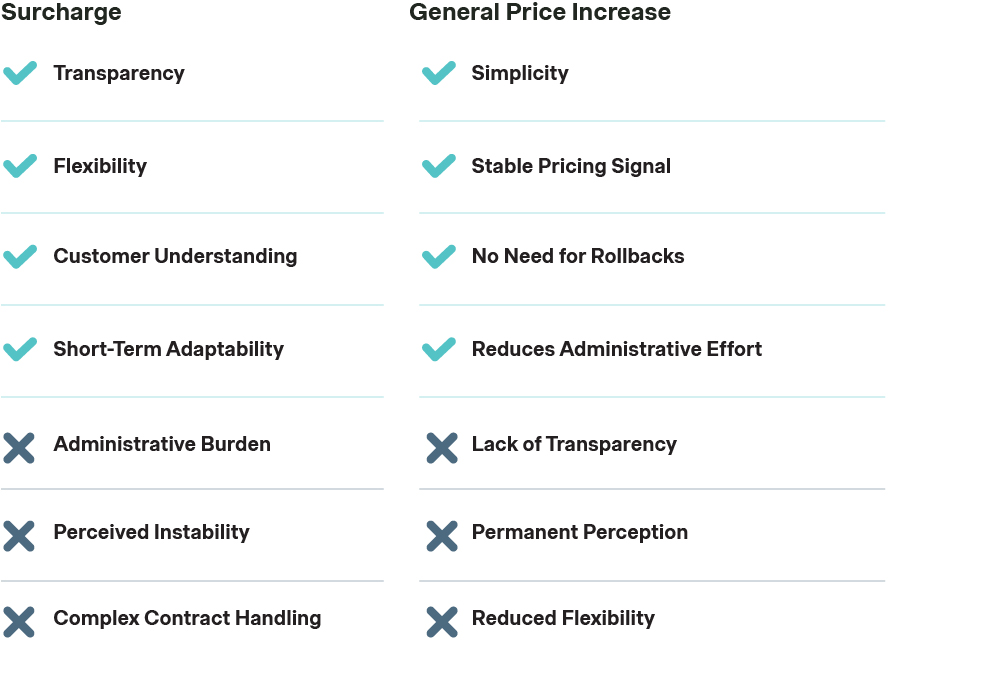
Task: Click the Short-Term Adaptability label
Action: pos(168,349)
